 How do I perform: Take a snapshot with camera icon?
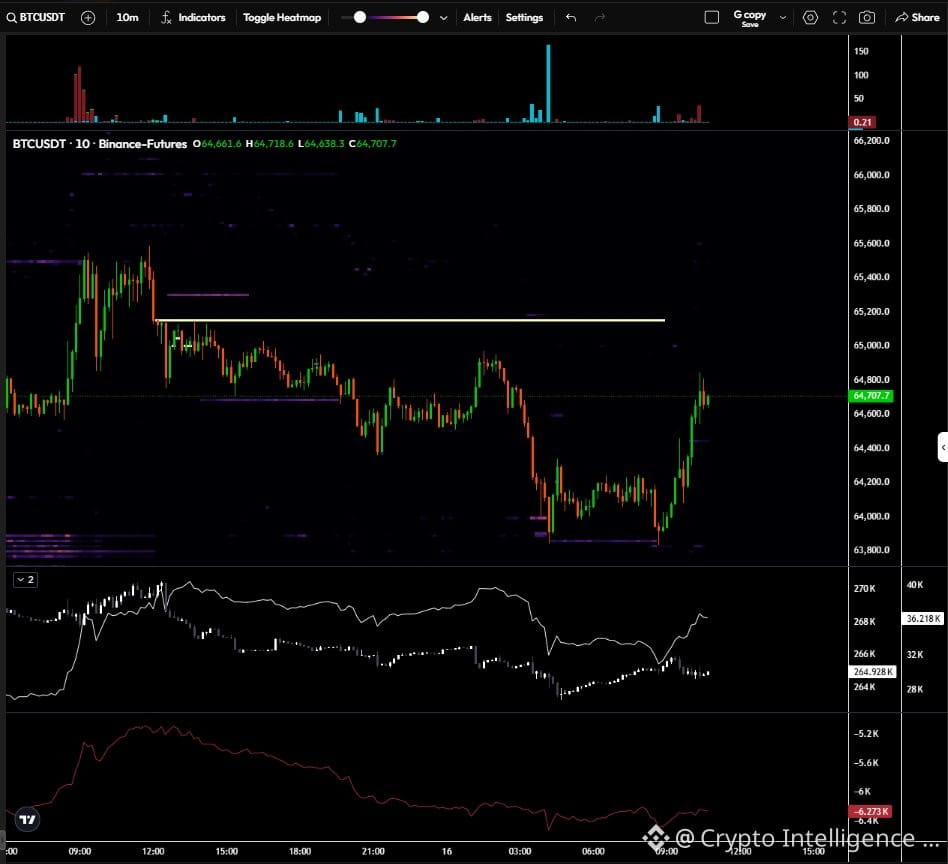click(x=867, y=18)
